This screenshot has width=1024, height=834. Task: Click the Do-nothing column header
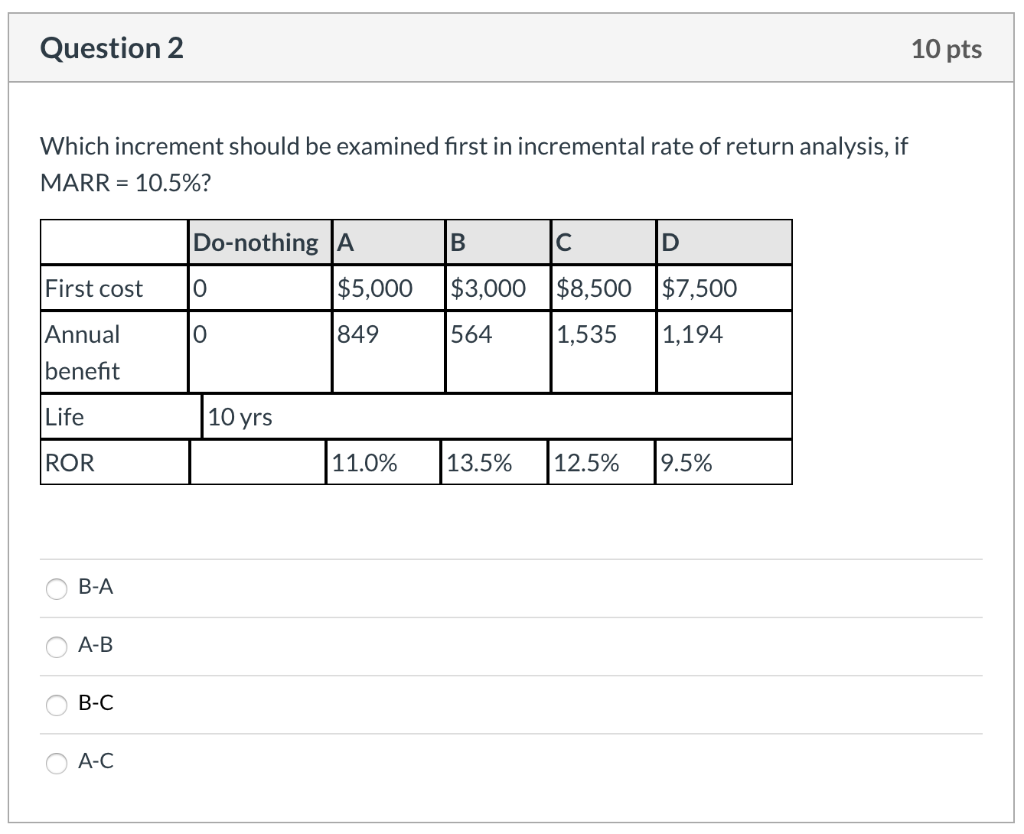point(260,242)
